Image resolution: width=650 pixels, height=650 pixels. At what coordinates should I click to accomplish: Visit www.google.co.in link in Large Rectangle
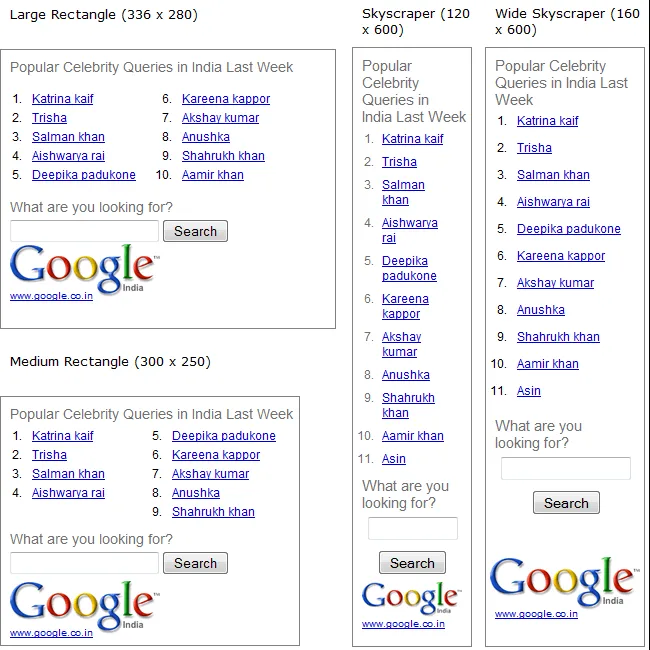[51, 297]
